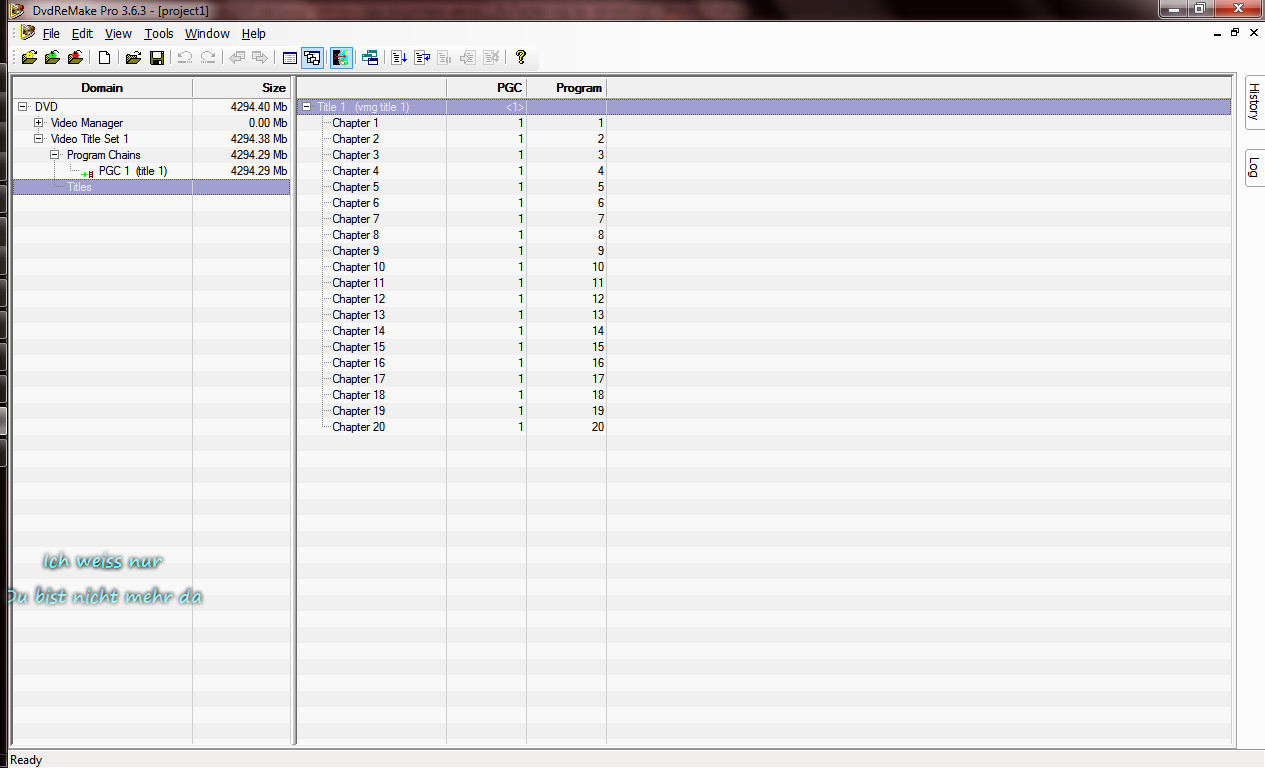Screen dimensions: 1265x768
Task: Toggle the colorful preview view button
Action: (x=341, y=58)
